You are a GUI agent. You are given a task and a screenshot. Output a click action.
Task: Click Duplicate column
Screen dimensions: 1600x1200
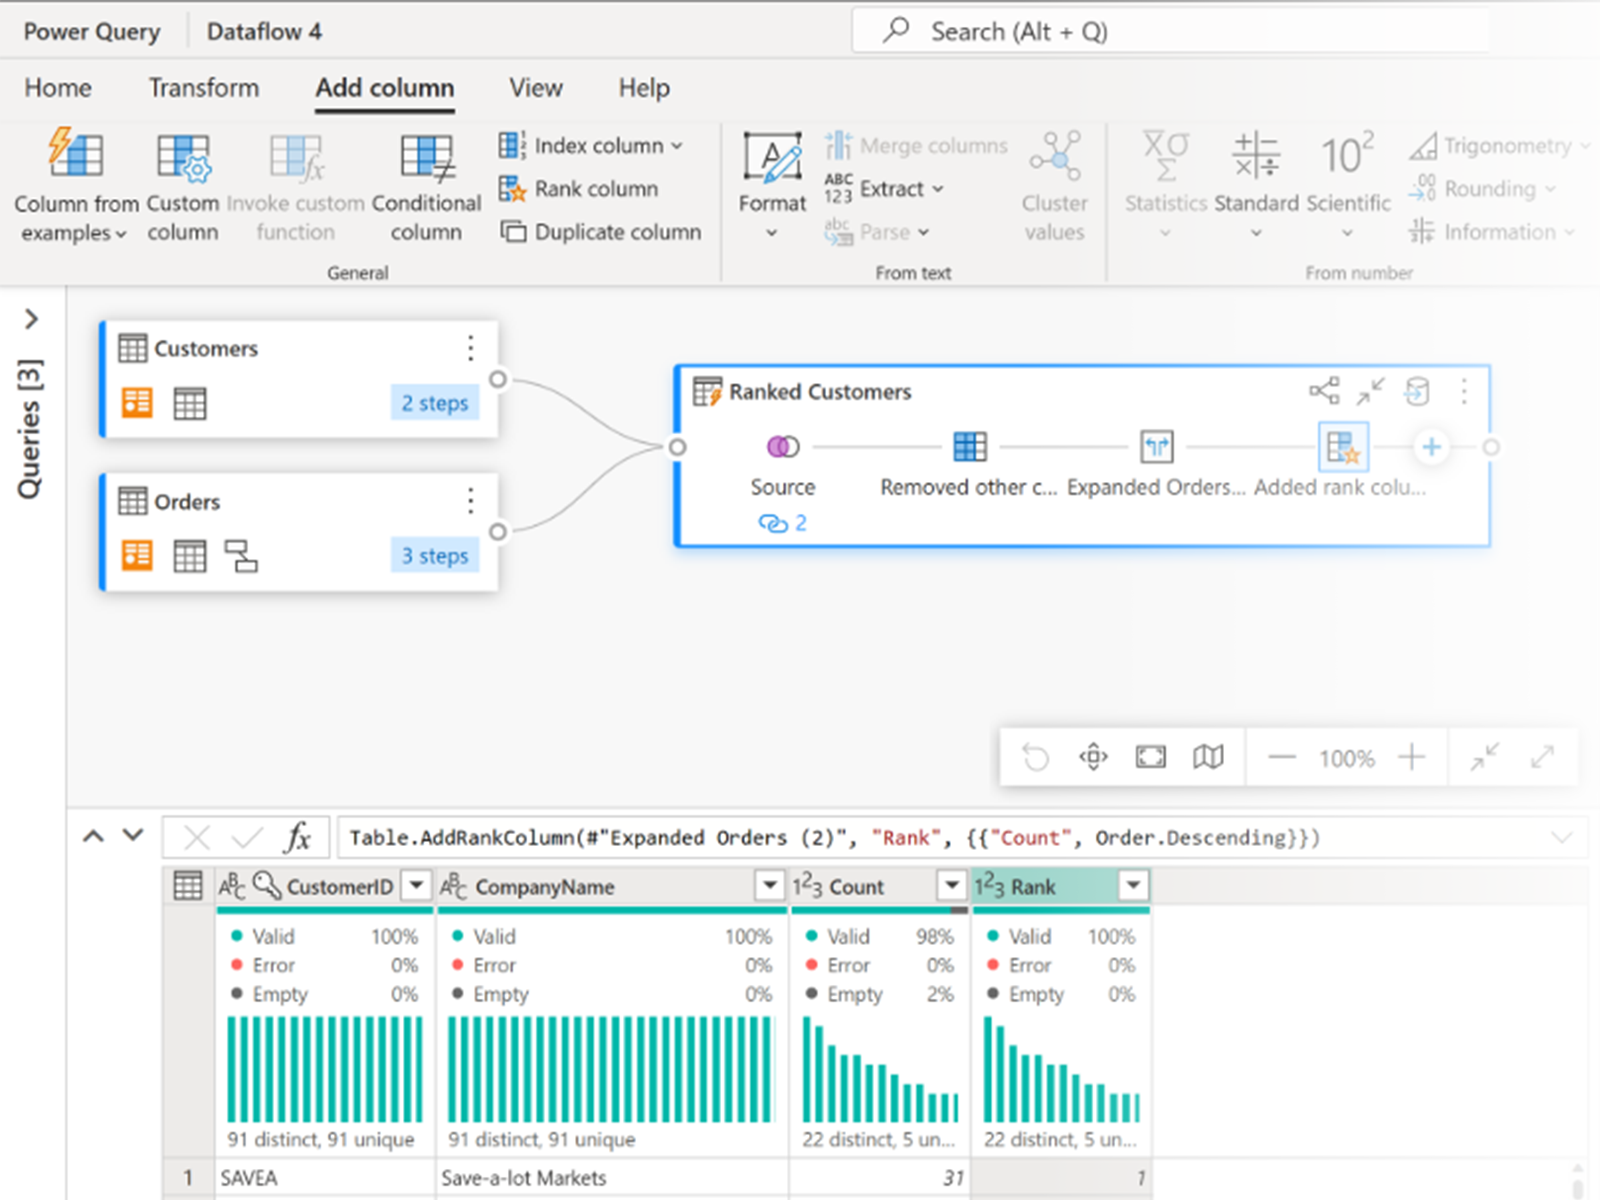point(601,232)
